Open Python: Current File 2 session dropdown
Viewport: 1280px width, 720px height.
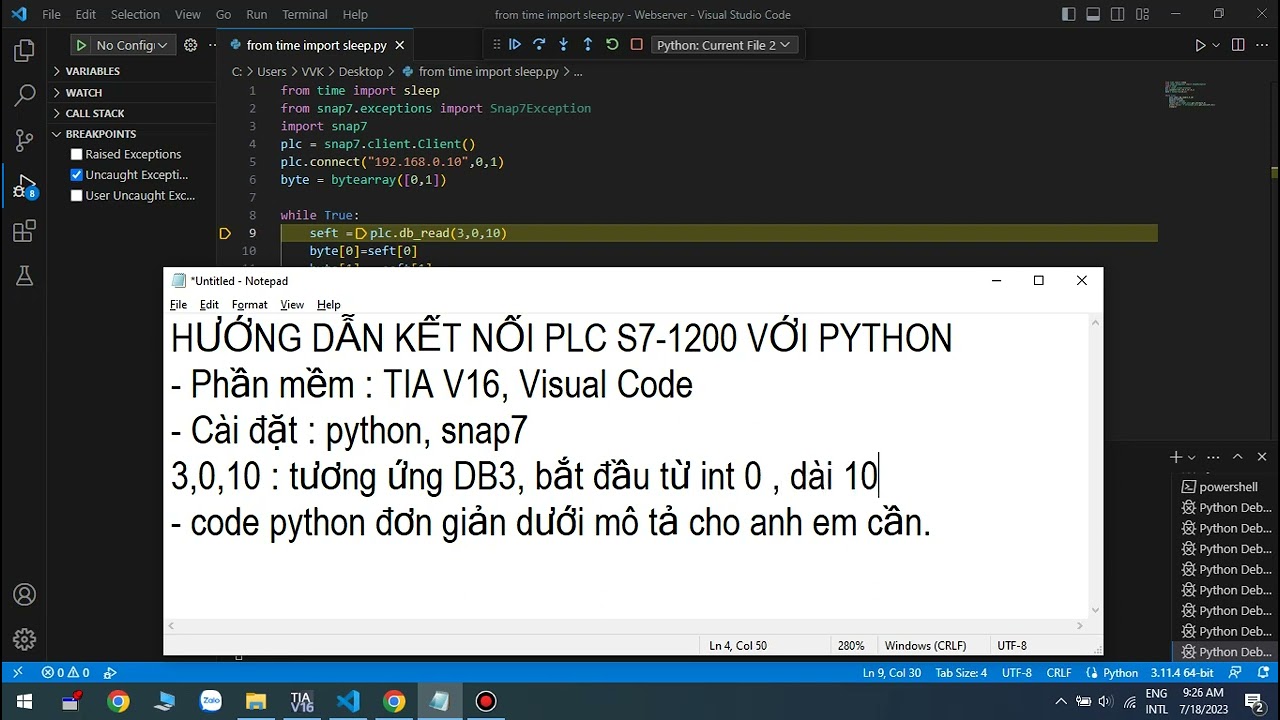click(x=723, y=45)
